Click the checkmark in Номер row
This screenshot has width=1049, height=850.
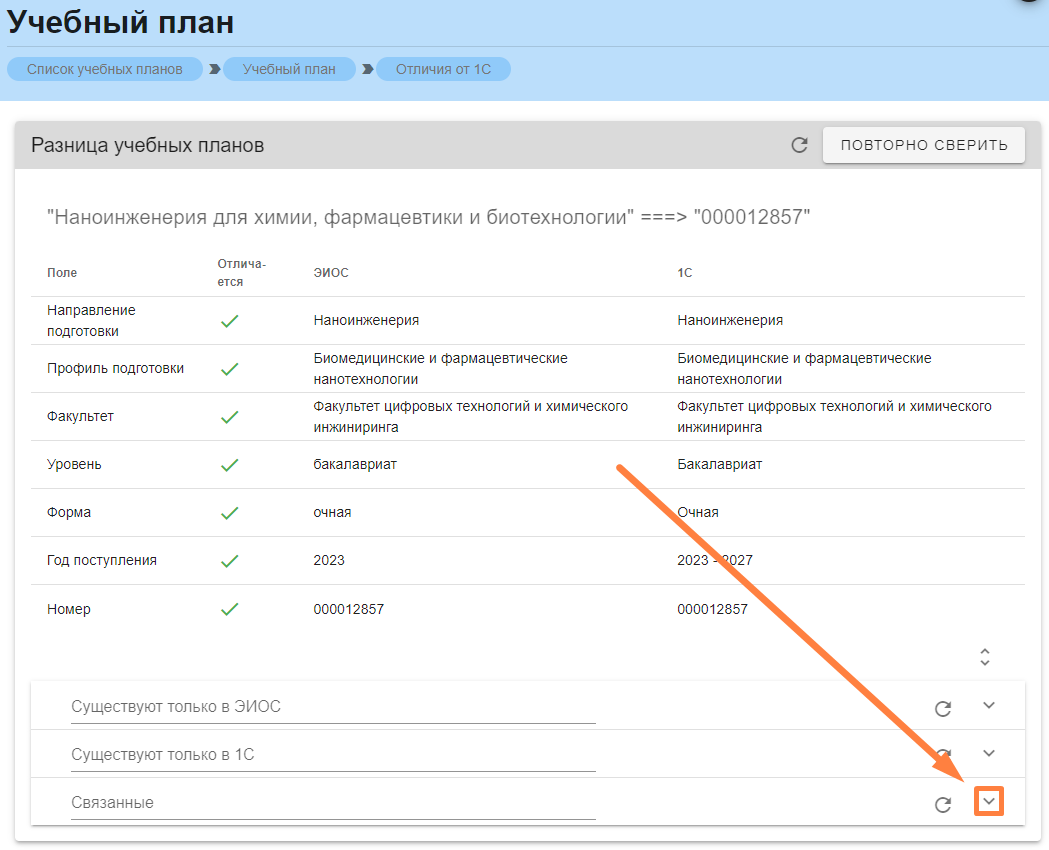pos(229,609)
